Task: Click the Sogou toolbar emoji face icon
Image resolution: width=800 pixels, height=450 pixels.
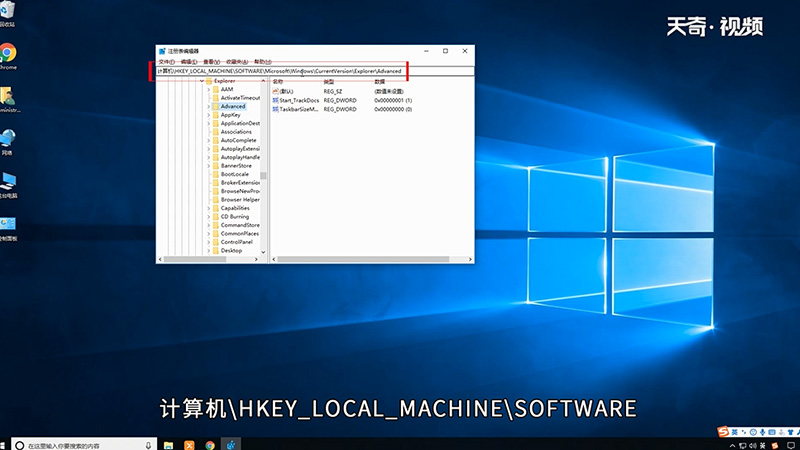Action: click(753, 432)
